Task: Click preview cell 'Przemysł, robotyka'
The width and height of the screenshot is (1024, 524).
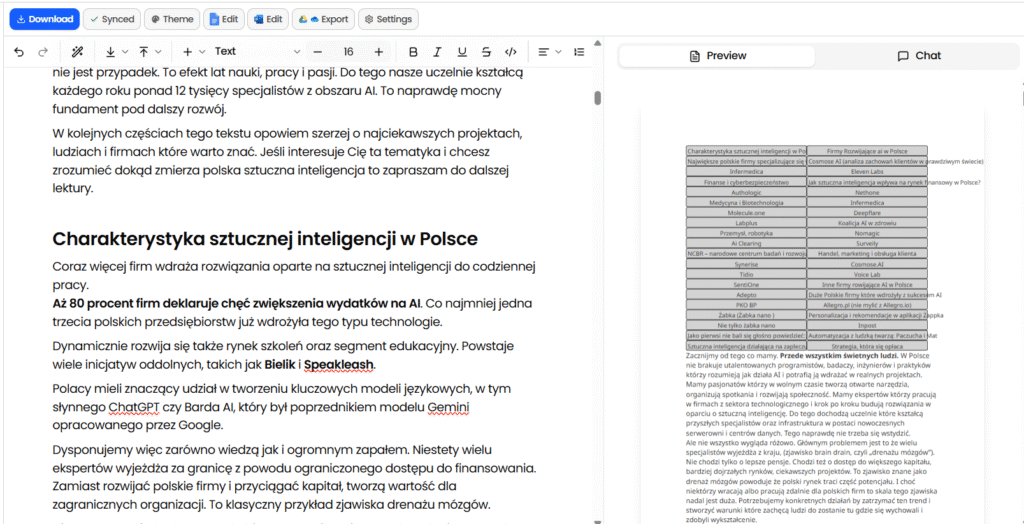Action: [746, 233]
